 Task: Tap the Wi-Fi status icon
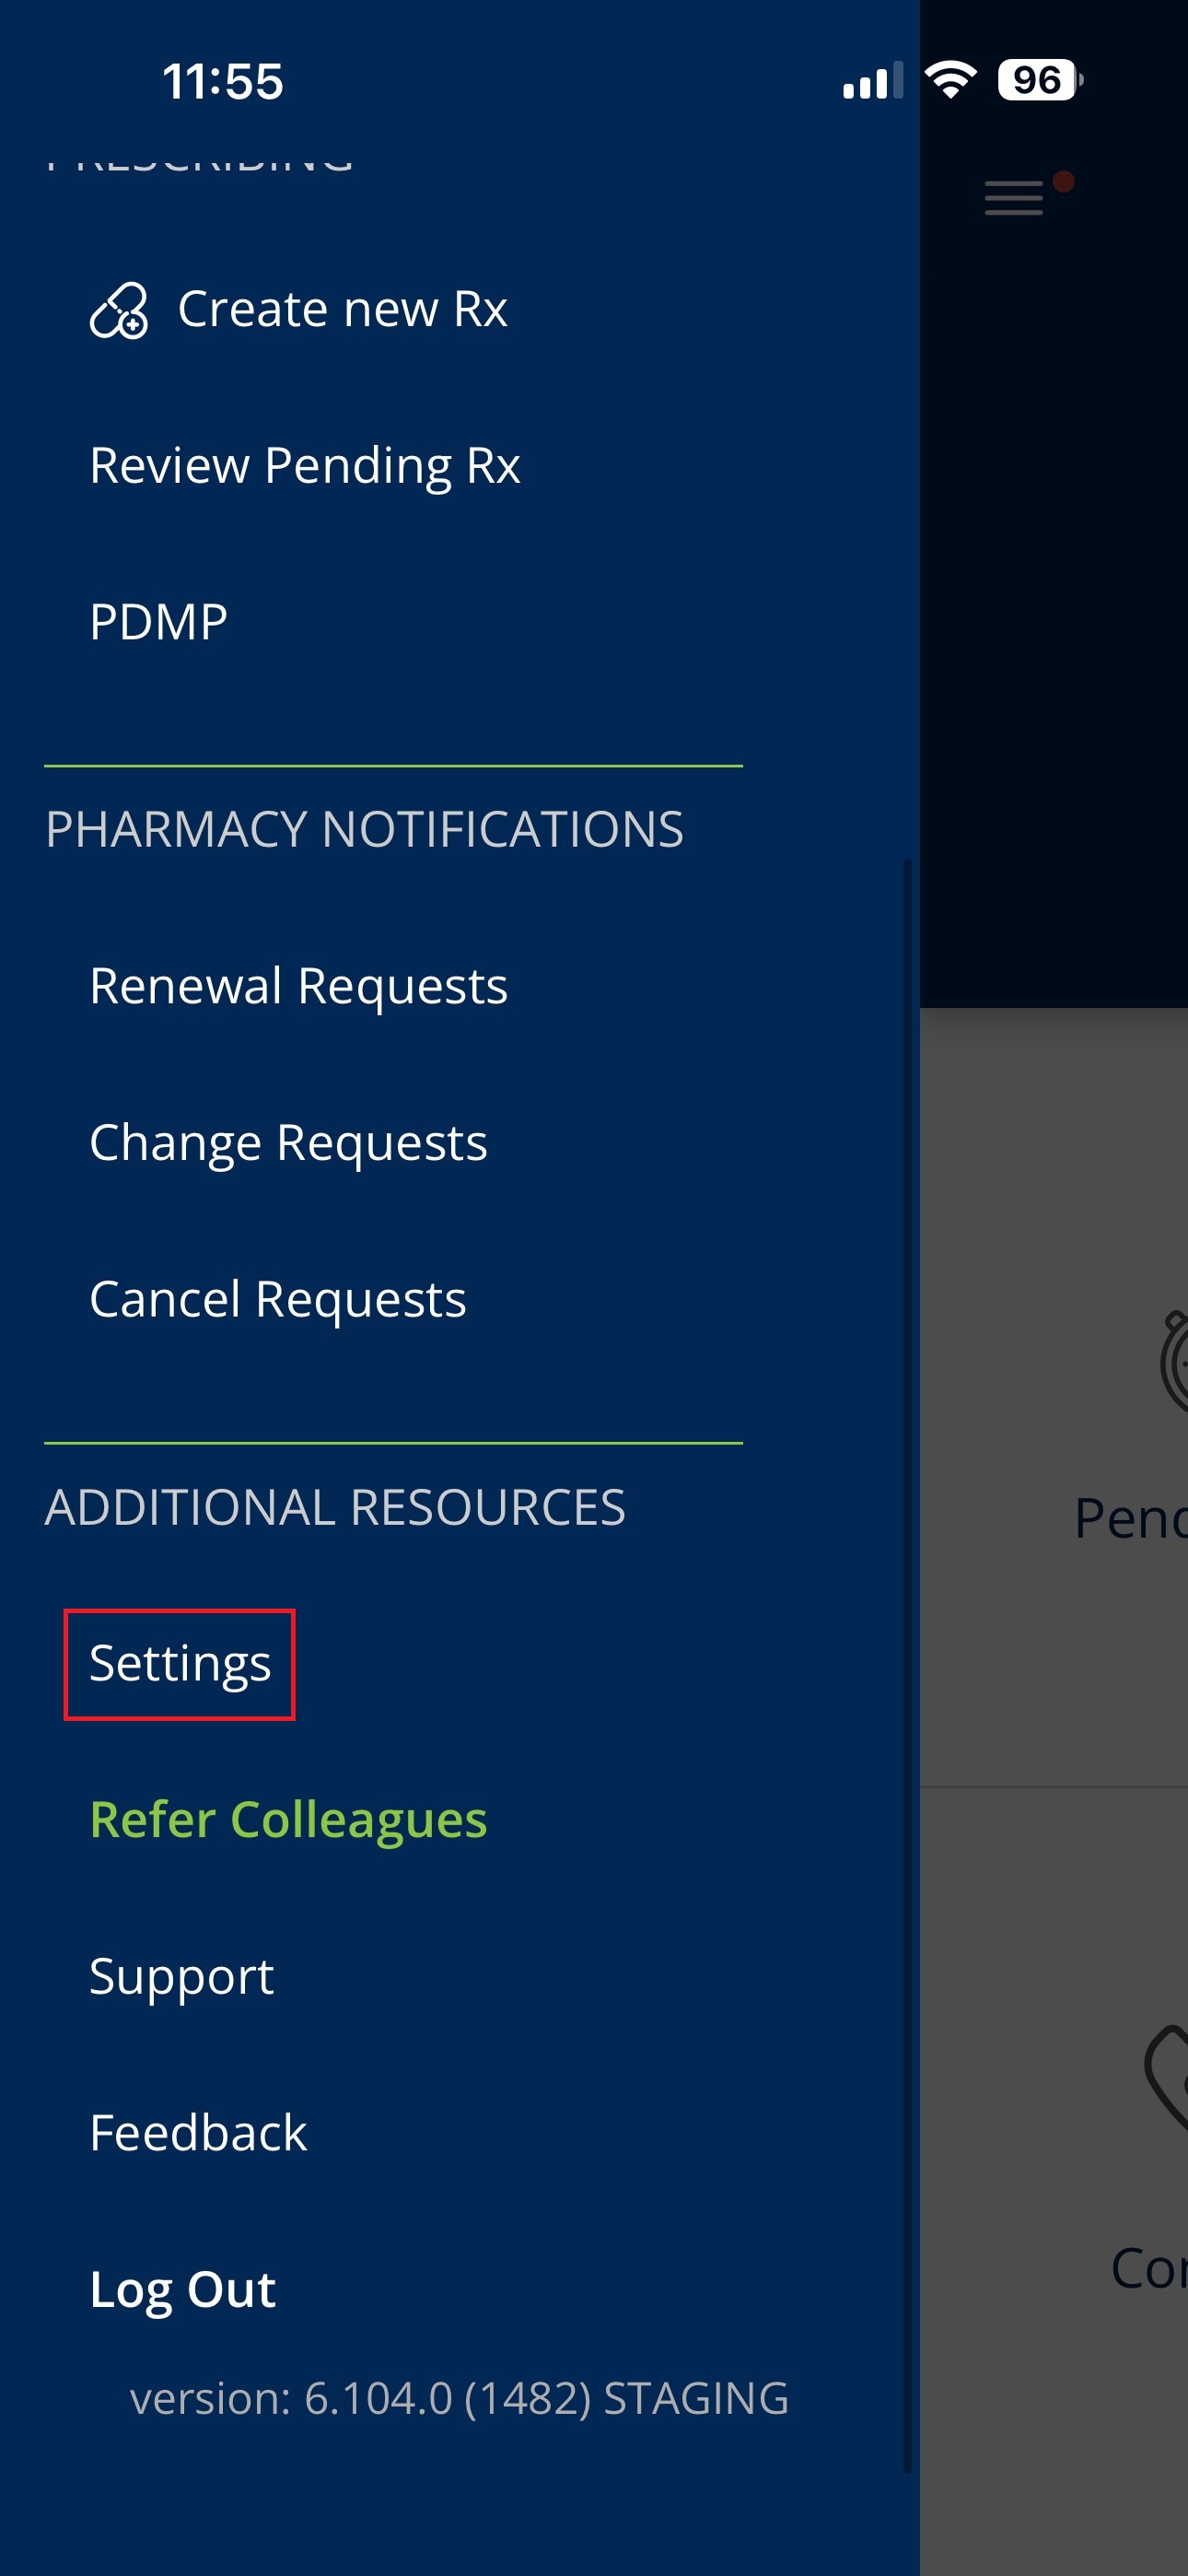click(x=950, y=80)
